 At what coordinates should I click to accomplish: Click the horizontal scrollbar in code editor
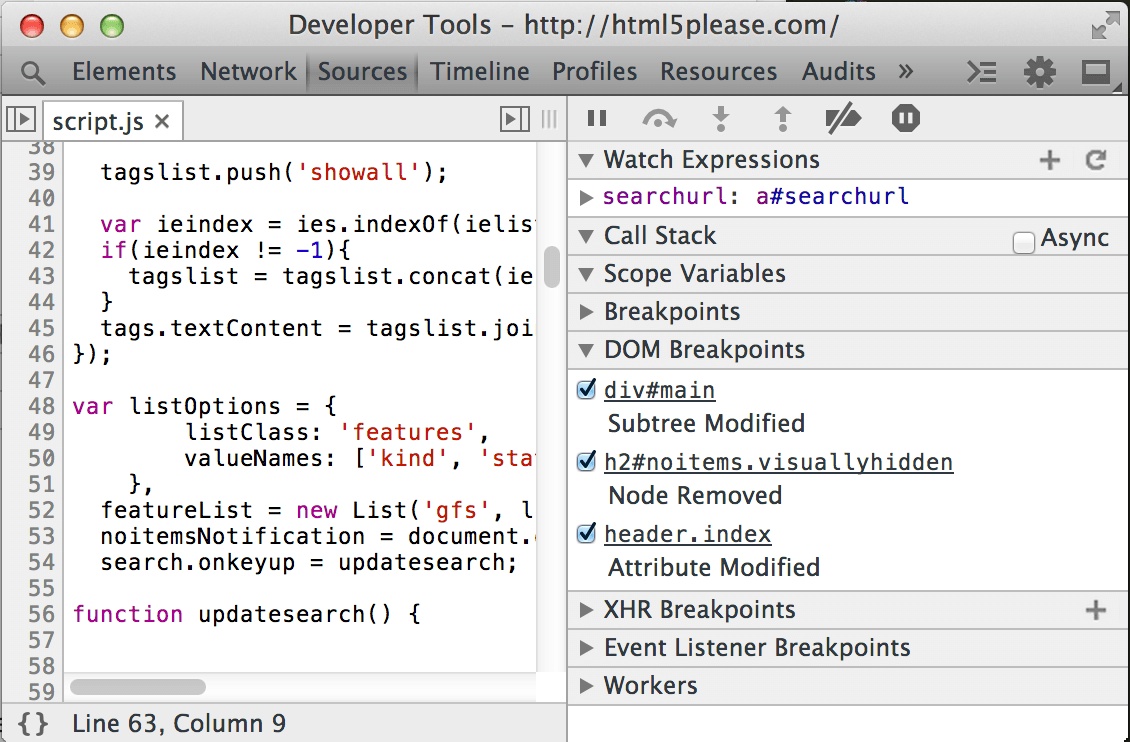click(138, 687)
